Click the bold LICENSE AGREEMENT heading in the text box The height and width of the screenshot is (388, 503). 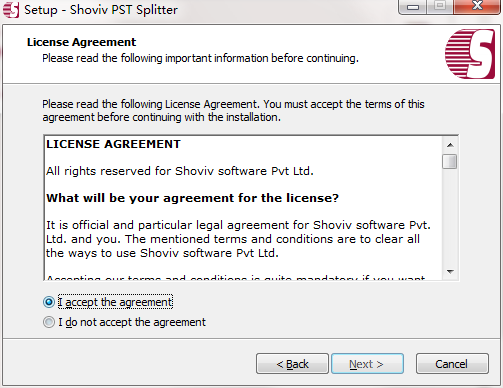(x=113, y=144)
